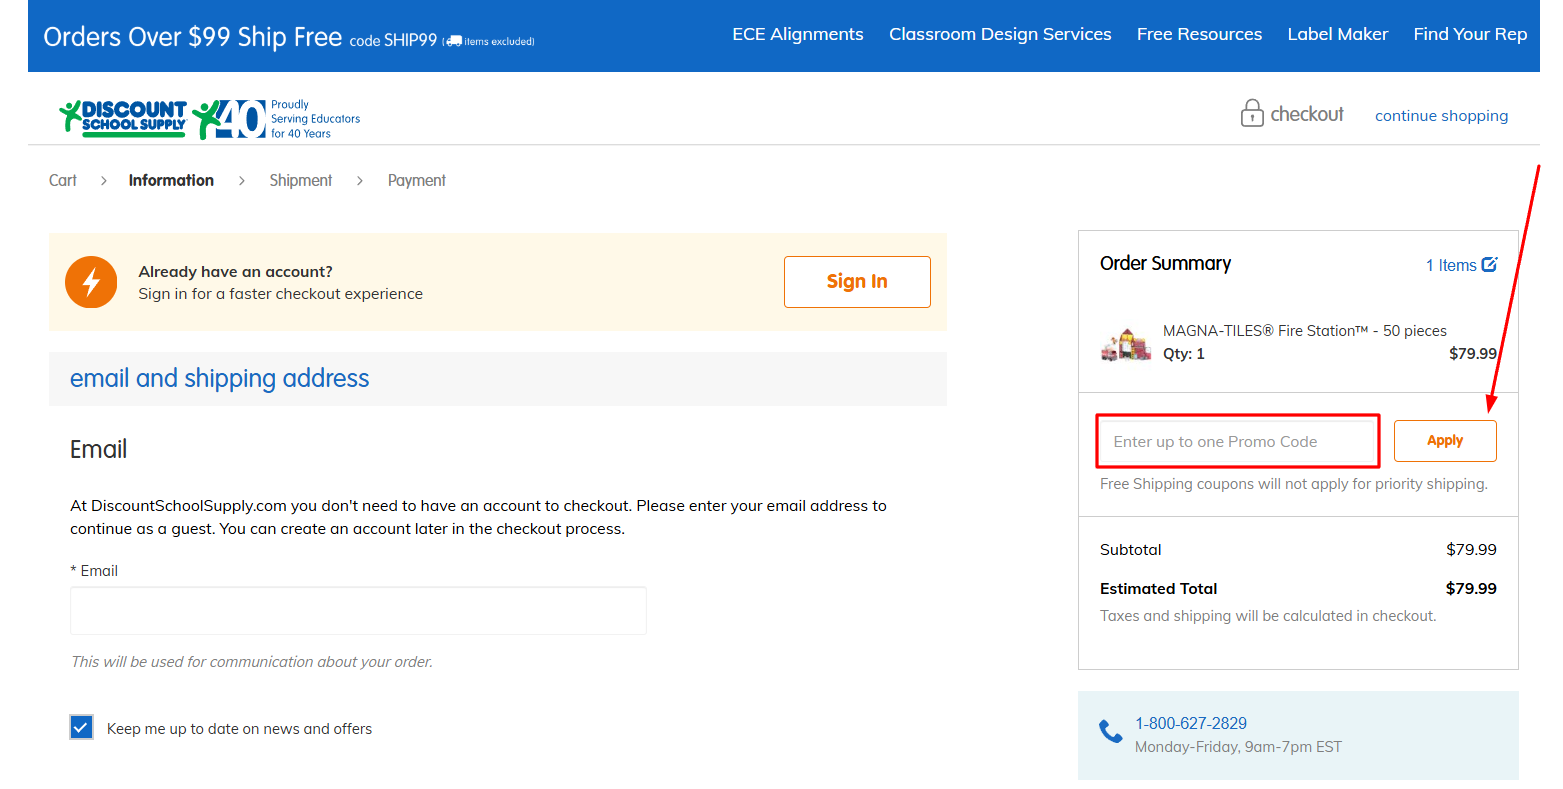
Task: Click the Monday-Friday, 9am-7pm EST text
Action: click(x=1238, y=747)
